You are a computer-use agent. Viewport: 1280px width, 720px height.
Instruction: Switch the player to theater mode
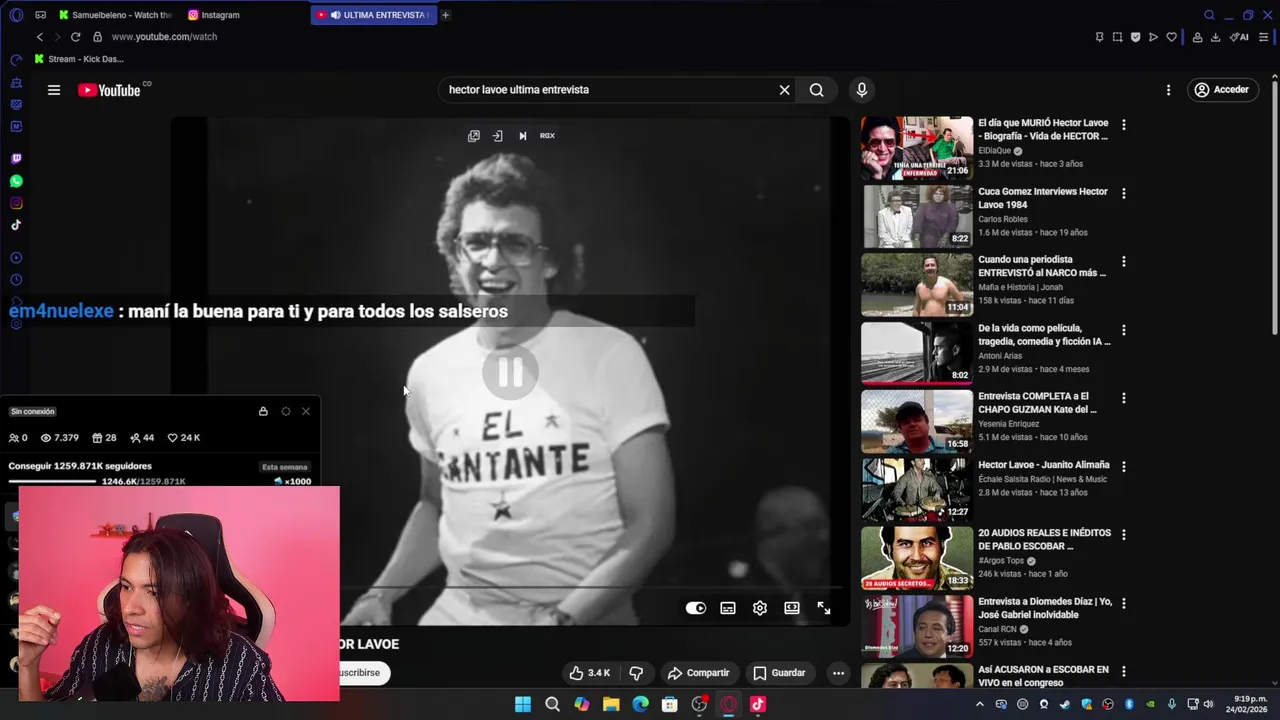point(792,608)
